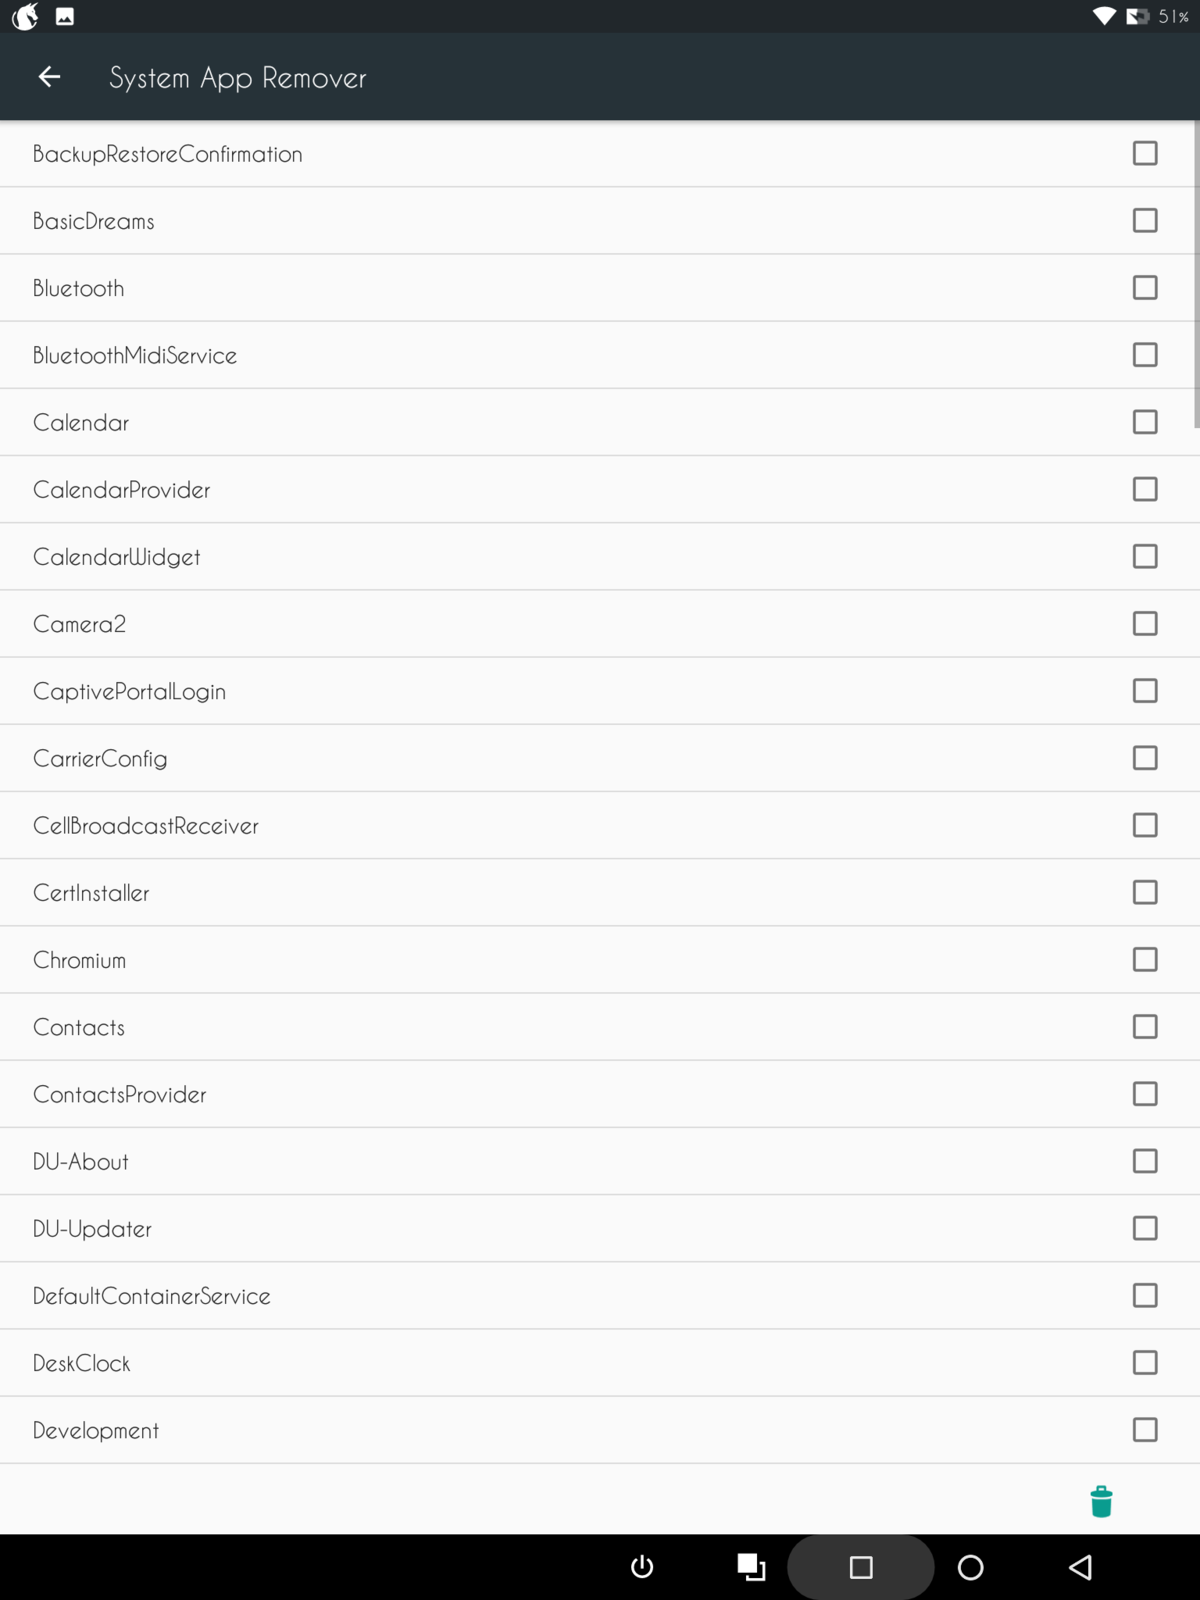Tap the screenshot icon in navigation bar
Image resolution: width=1200 pixels, height=1600 pixels.
[x=751, y=1567]
